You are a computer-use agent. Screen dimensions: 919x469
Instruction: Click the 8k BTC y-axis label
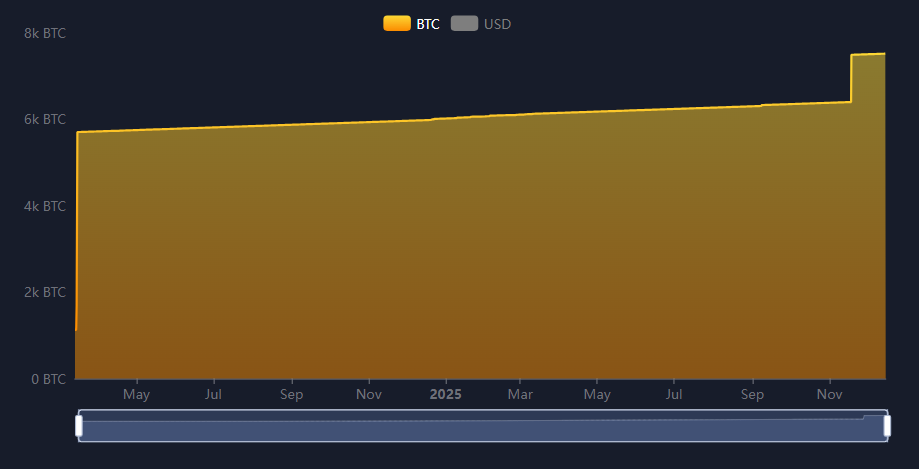tap(45, 33)
